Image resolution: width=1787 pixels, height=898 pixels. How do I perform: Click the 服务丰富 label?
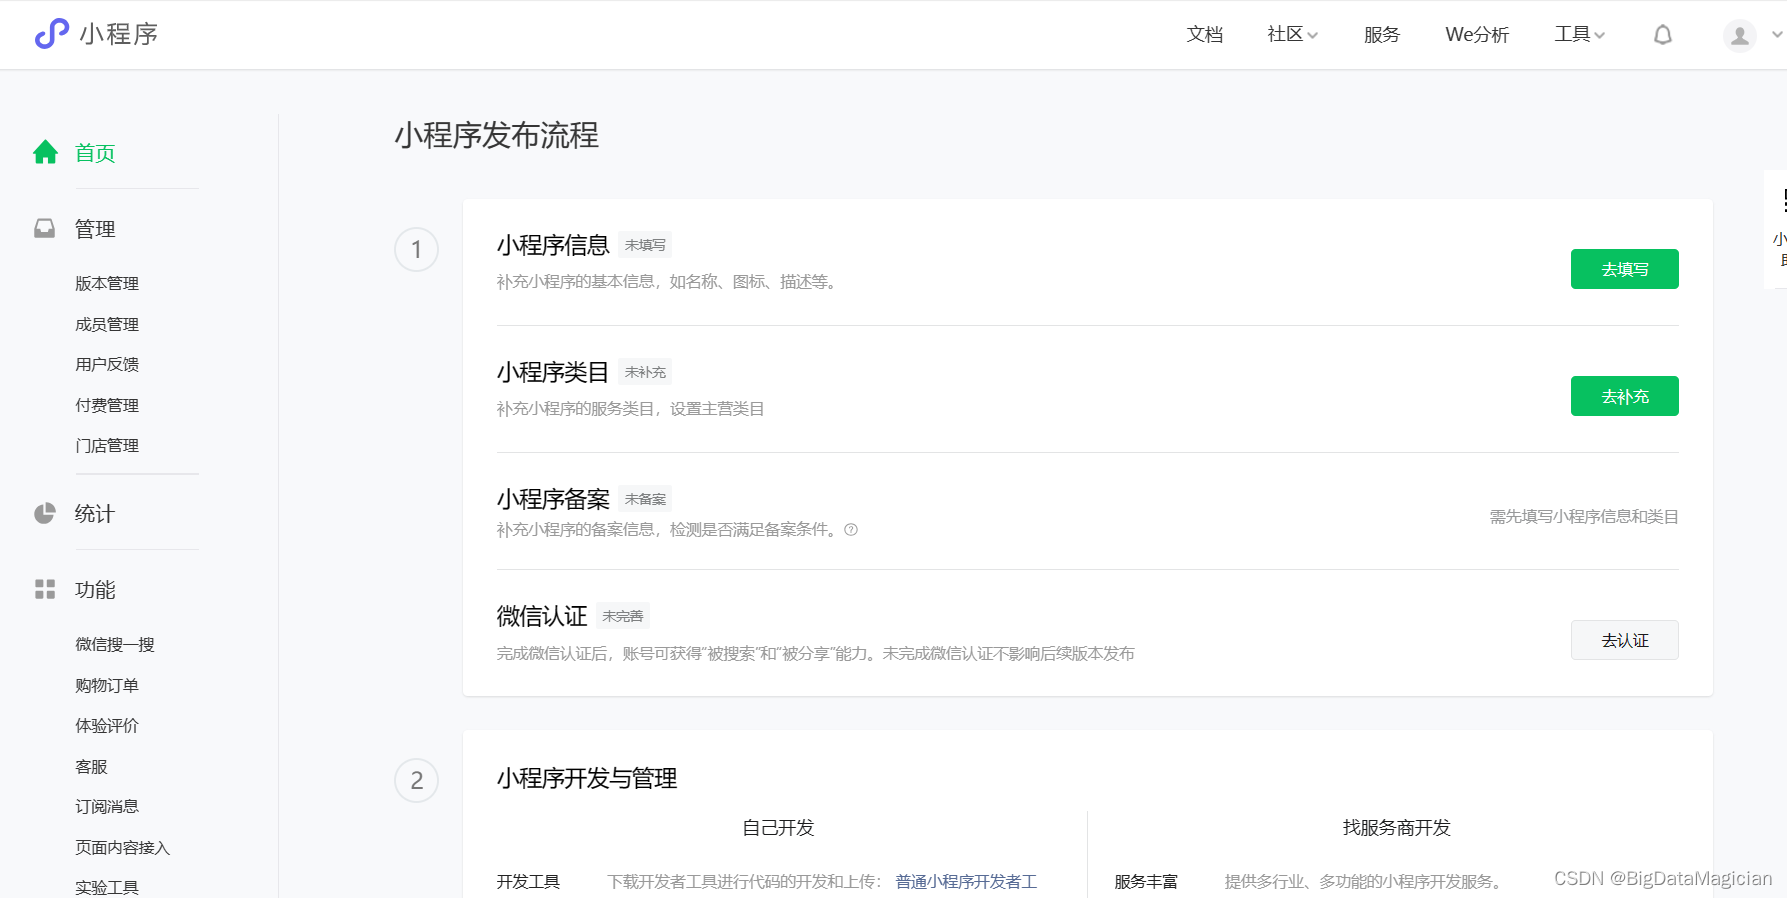1146,882
